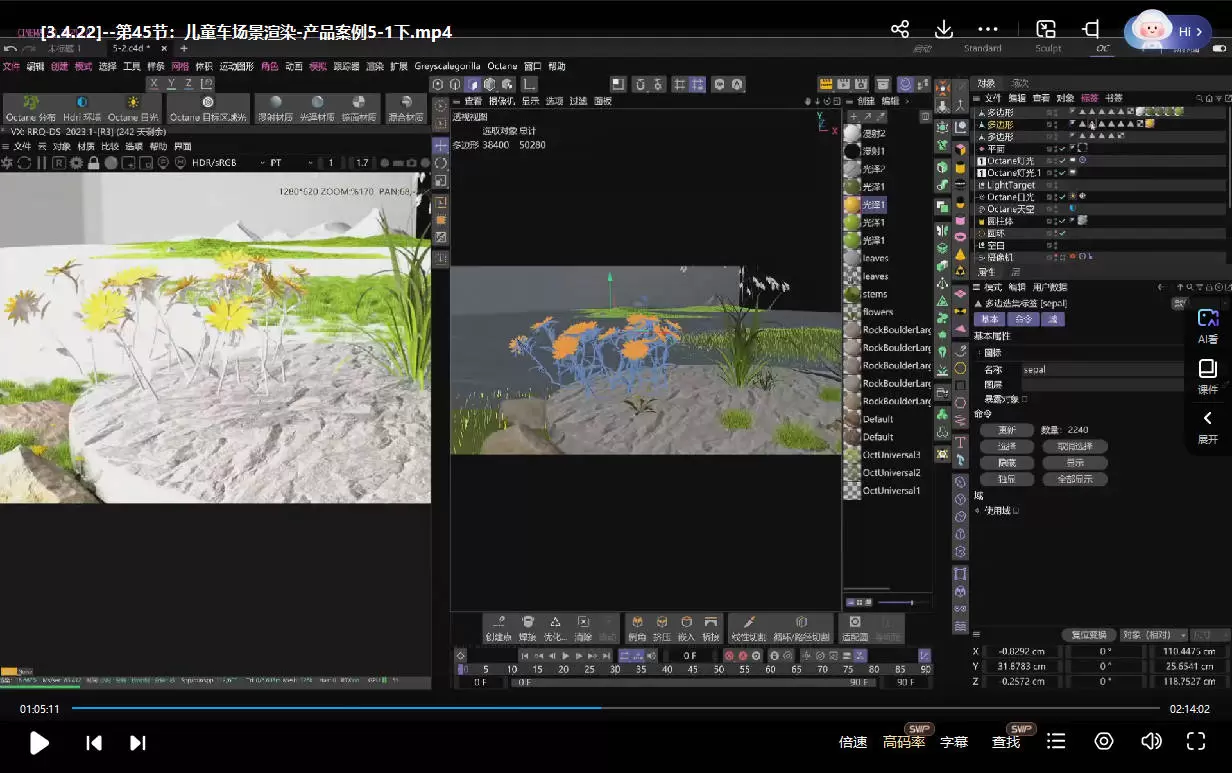Click the Hdri 环境 icon
The image size is (1232, 773).
(82, 103)
